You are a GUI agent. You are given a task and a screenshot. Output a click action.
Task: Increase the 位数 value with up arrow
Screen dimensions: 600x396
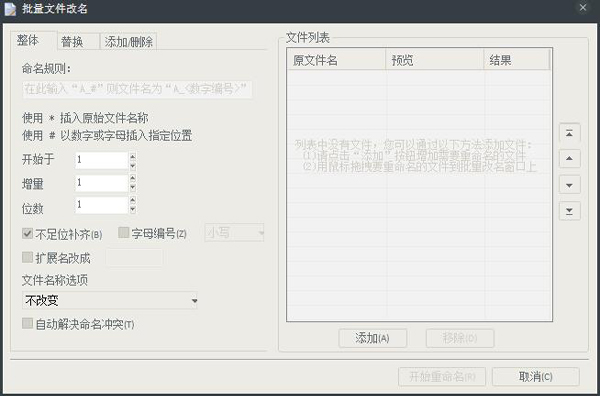coord(133,200)
